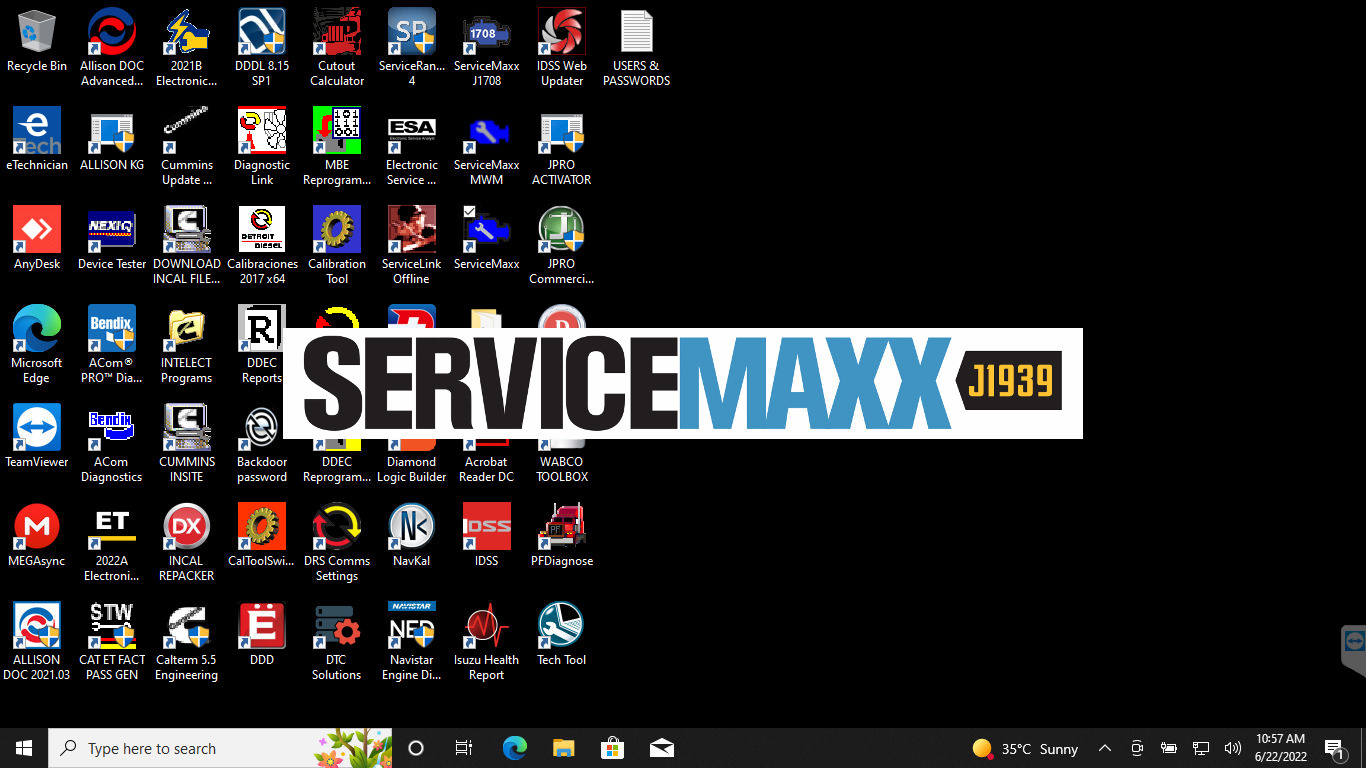Open Backdoor password shortcut

[x=262, y=443]
